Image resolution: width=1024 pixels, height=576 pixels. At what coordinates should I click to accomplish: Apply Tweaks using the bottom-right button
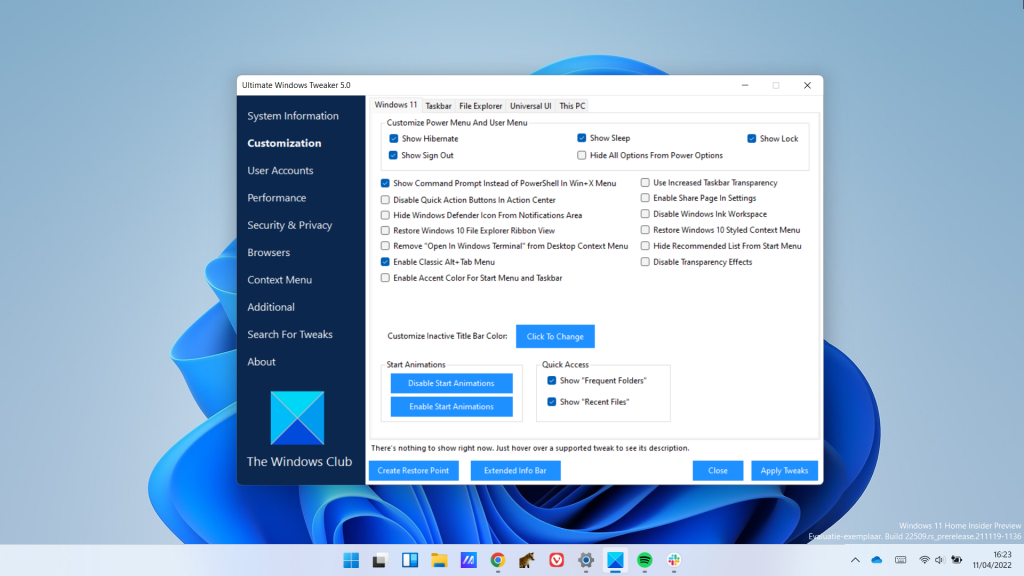pyautogui.click(x=784, y=470)
